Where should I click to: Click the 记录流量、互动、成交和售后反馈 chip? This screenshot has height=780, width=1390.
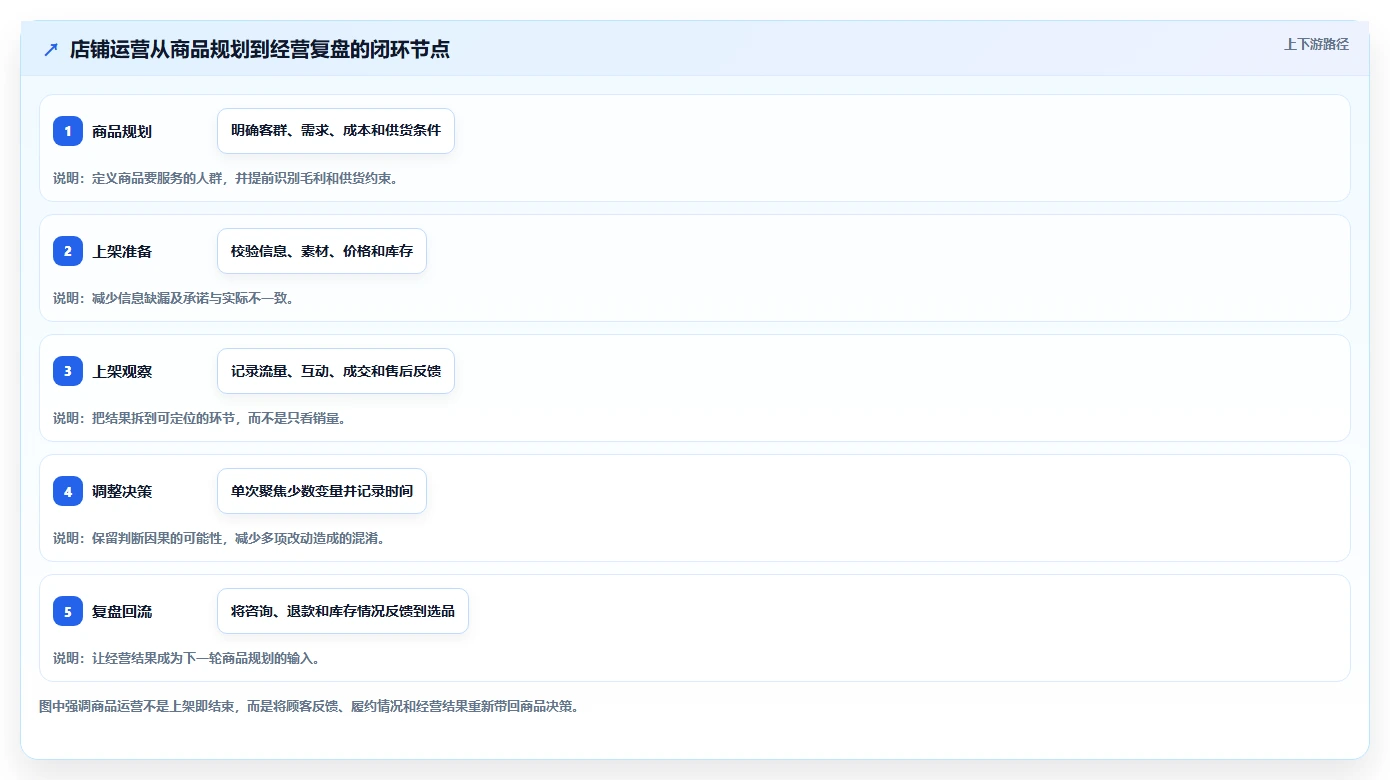336,371
